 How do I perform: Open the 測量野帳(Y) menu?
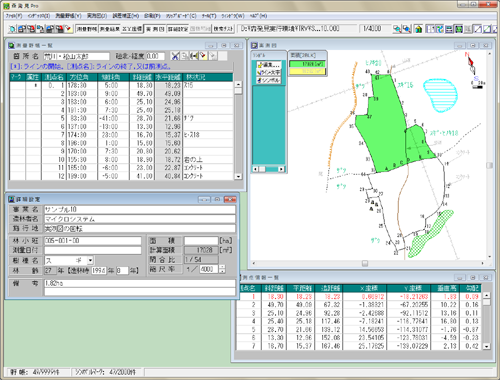tap(68, 16)
